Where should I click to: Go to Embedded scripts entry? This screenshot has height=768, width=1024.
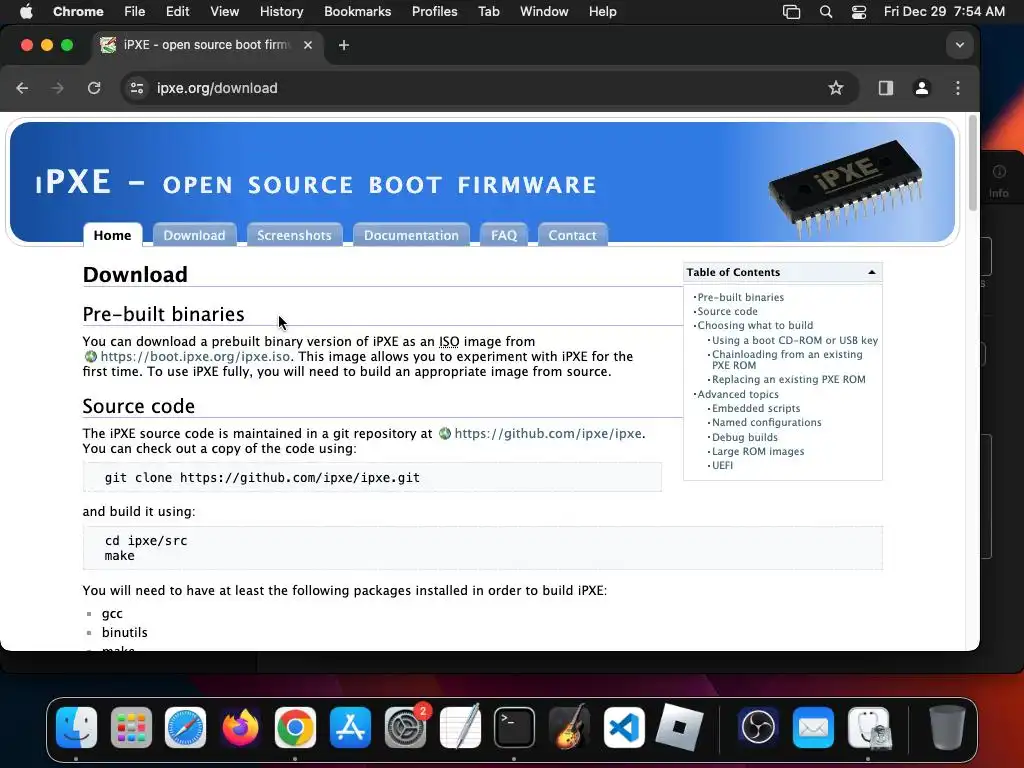point(756,408)
